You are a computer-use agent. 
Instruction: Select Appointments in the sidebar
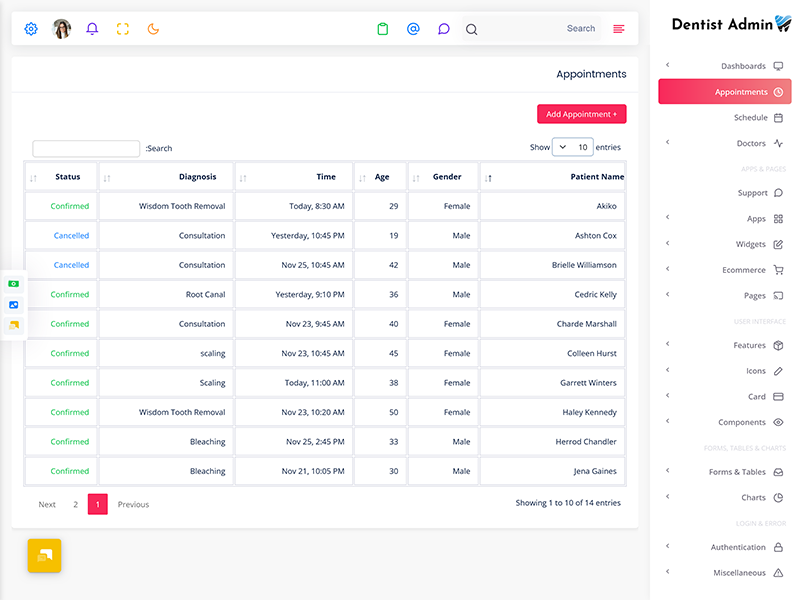click(x=724, y=92)
